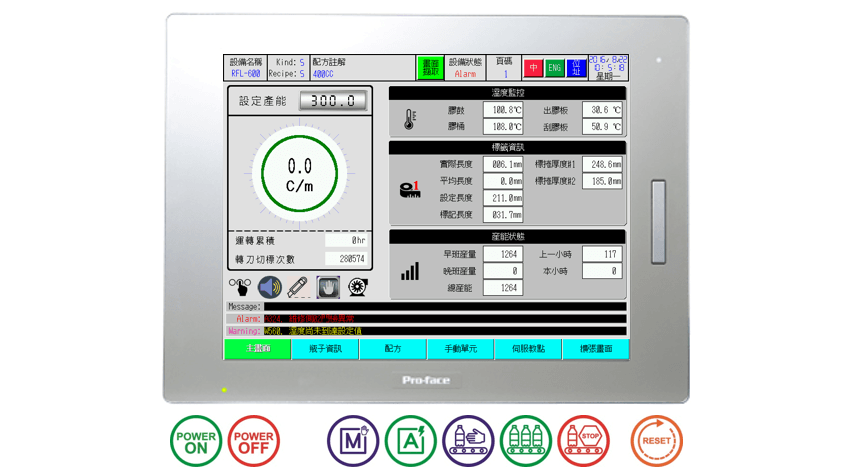
Task: Tap the RFL-600 equipment name
Action: (245, 74)
